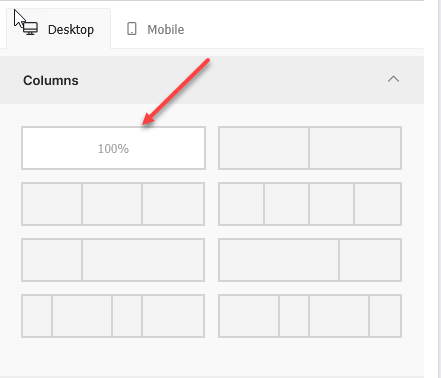Screen dimensions: 441x378
Task: Click the 100% label text
Action: click(113, 149)
